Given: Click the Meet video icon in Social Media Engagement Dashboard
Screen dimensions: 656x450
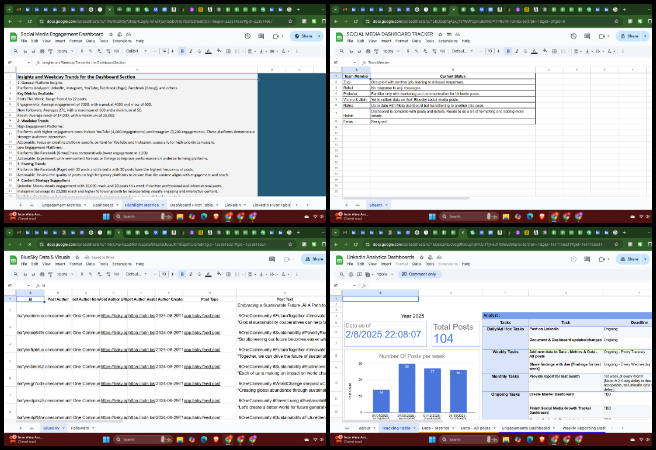Looking at the screenshot, I should tap(276, 36).
